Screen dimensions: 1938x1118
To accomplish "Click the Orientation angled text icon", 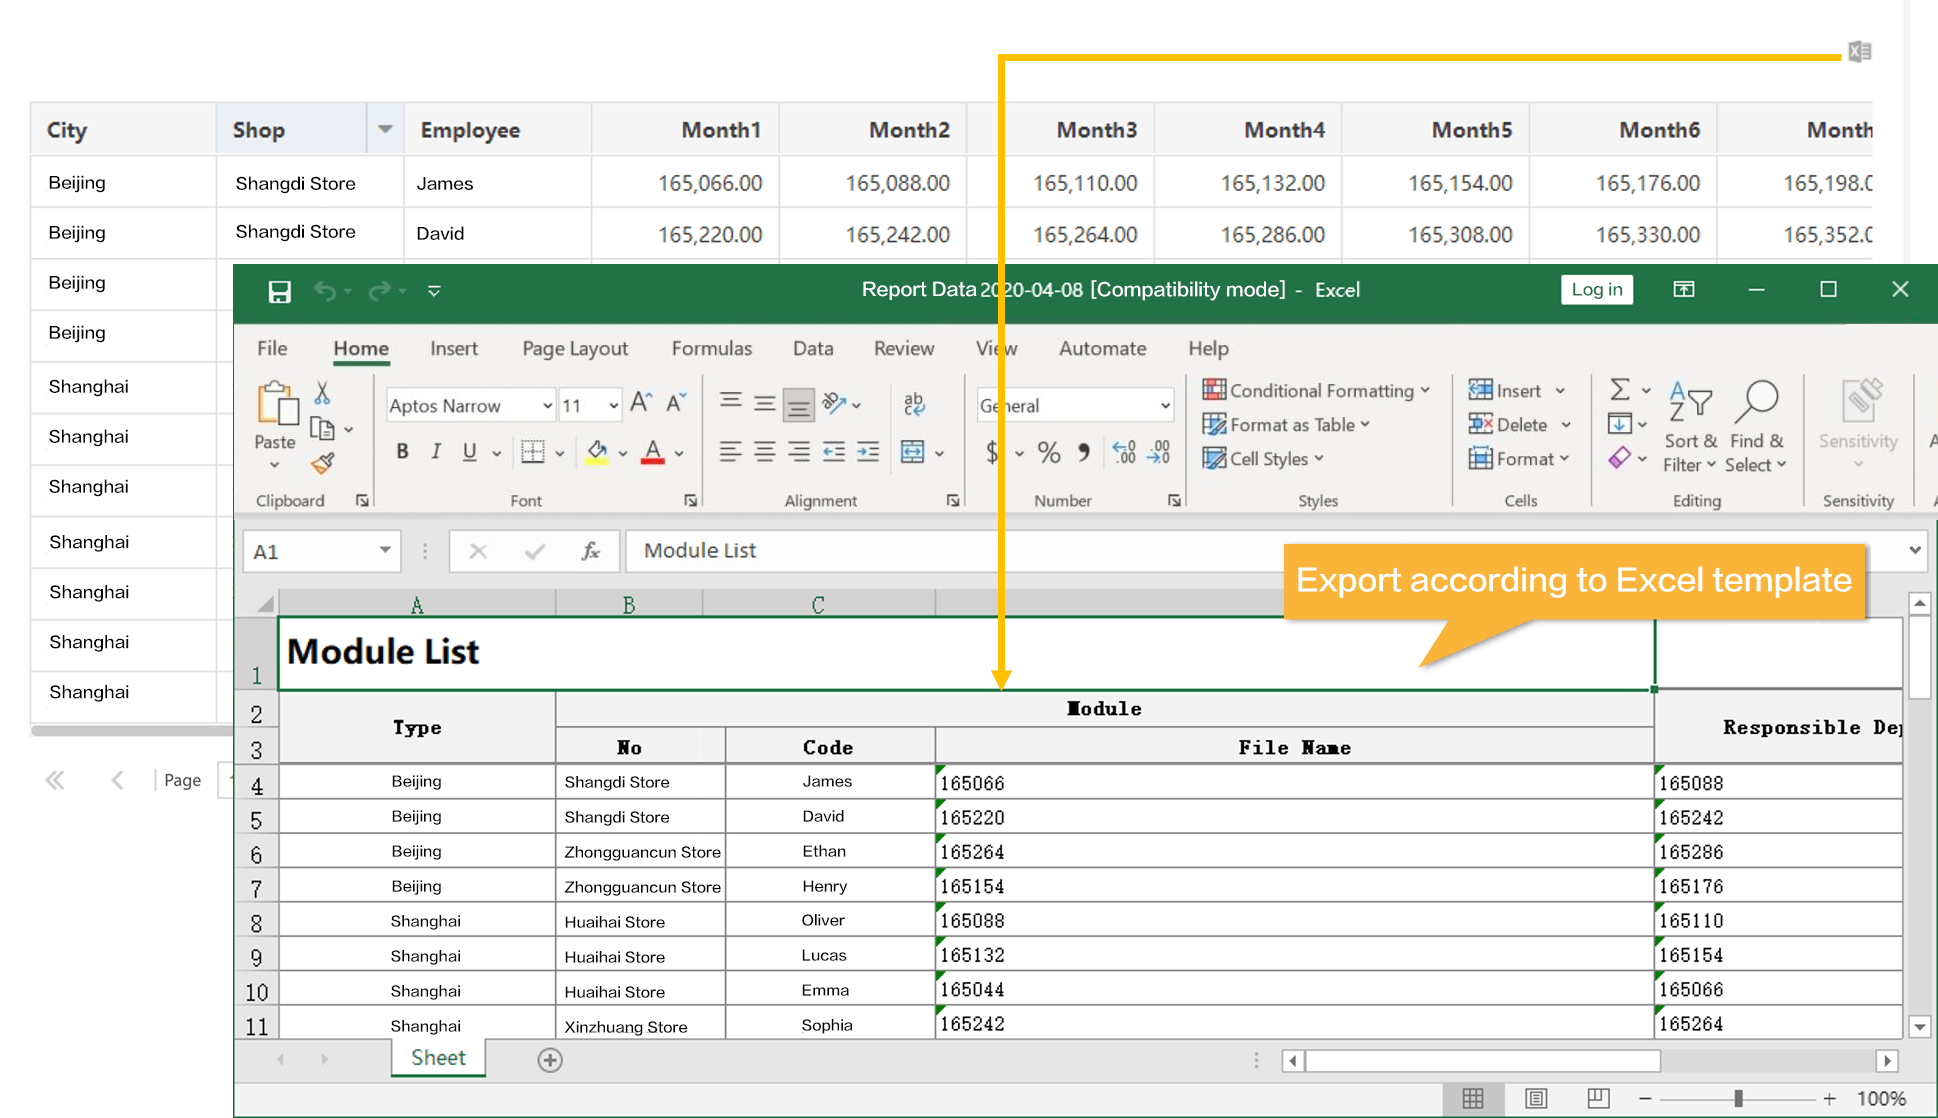I will coord(834,403).
